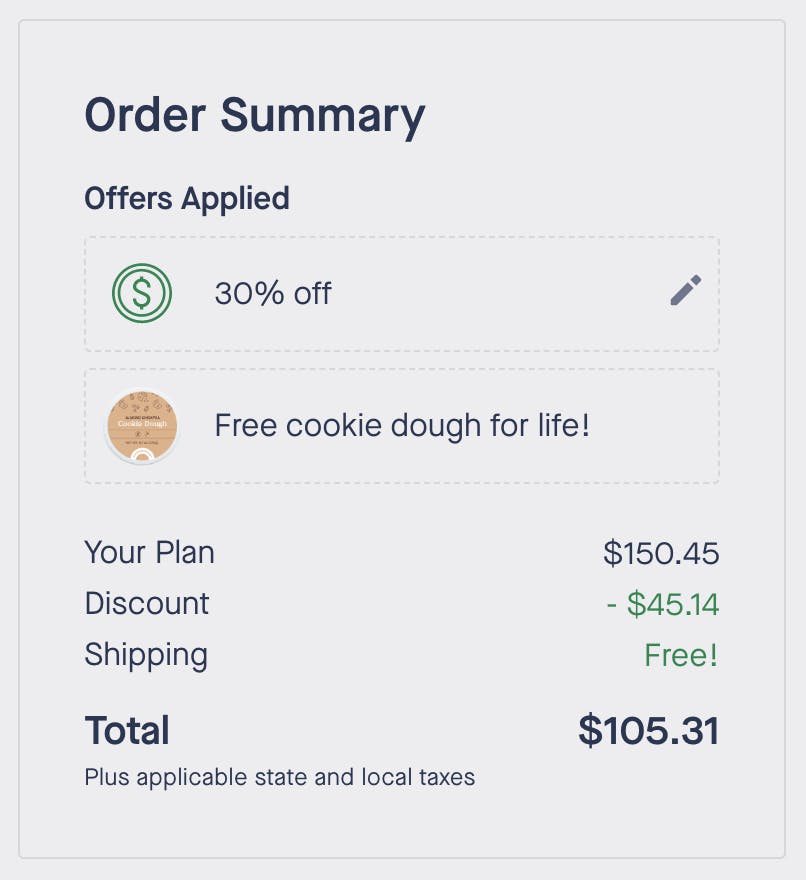Select the 30% off offer text
The height and width of the screenshot is (880, 806).
(x=273, y=293)
